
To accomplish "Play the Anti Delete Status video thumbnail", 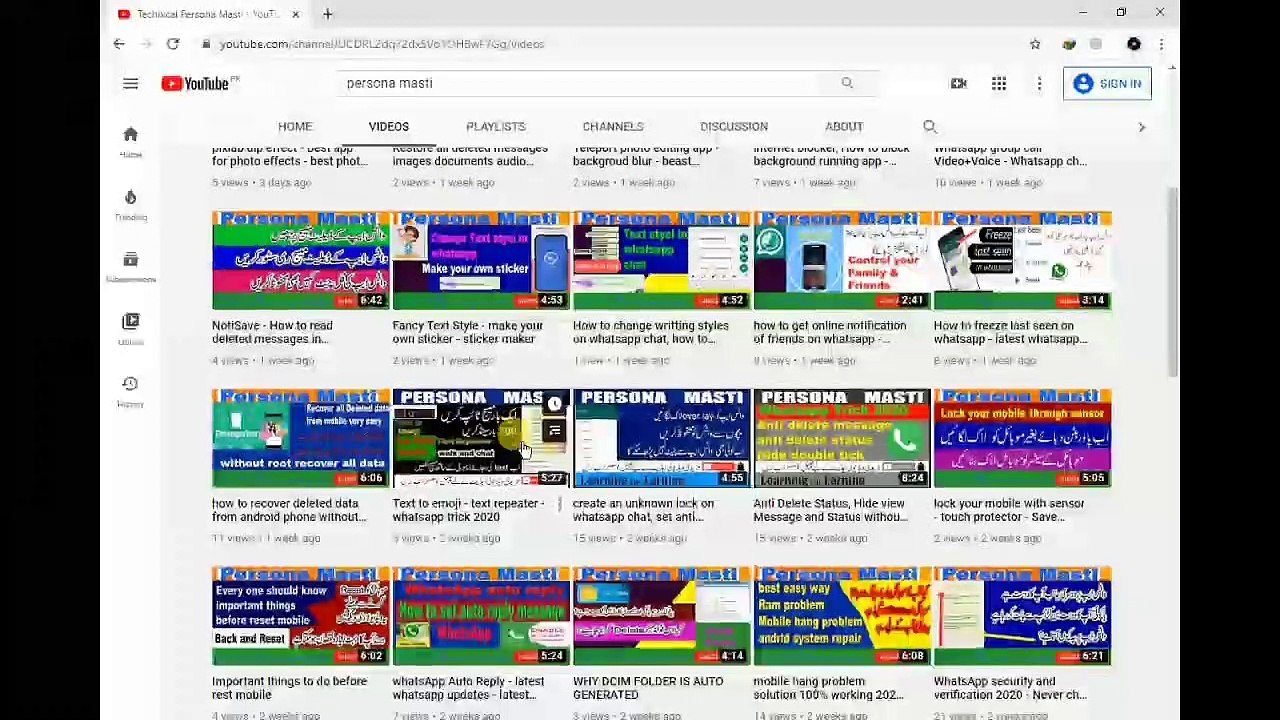I will point(842,438).
